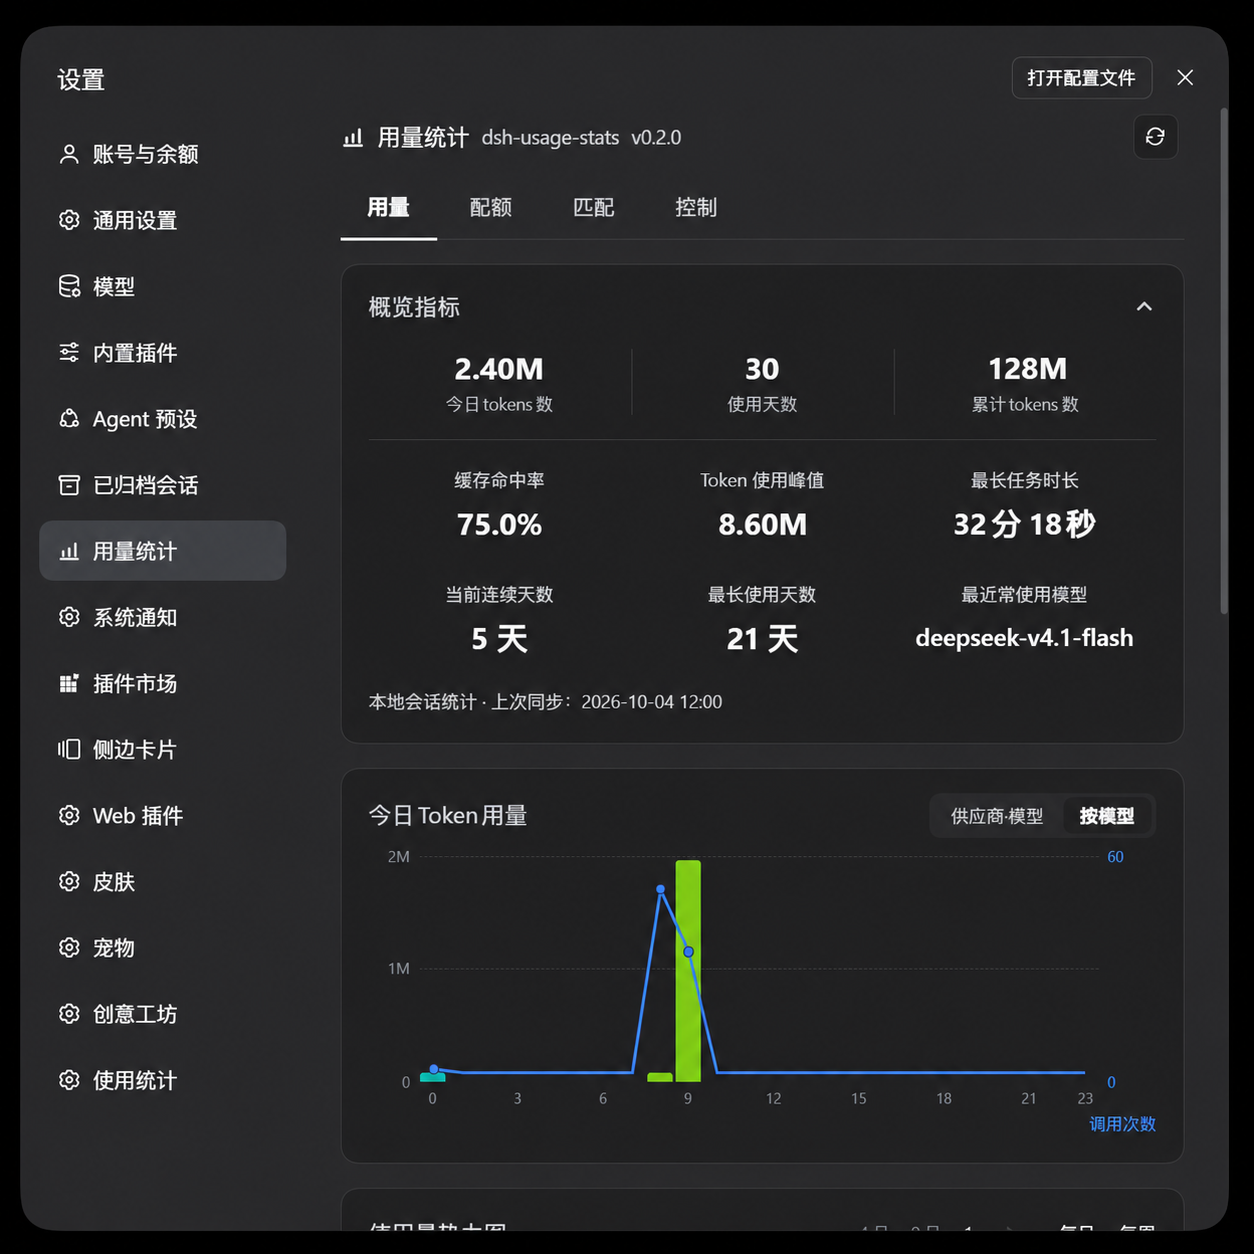Screen dimensions: 1254x1254
Task: Click the account icon beside 账号与余额
Action: pyautogui.click(x=69, y=154)
